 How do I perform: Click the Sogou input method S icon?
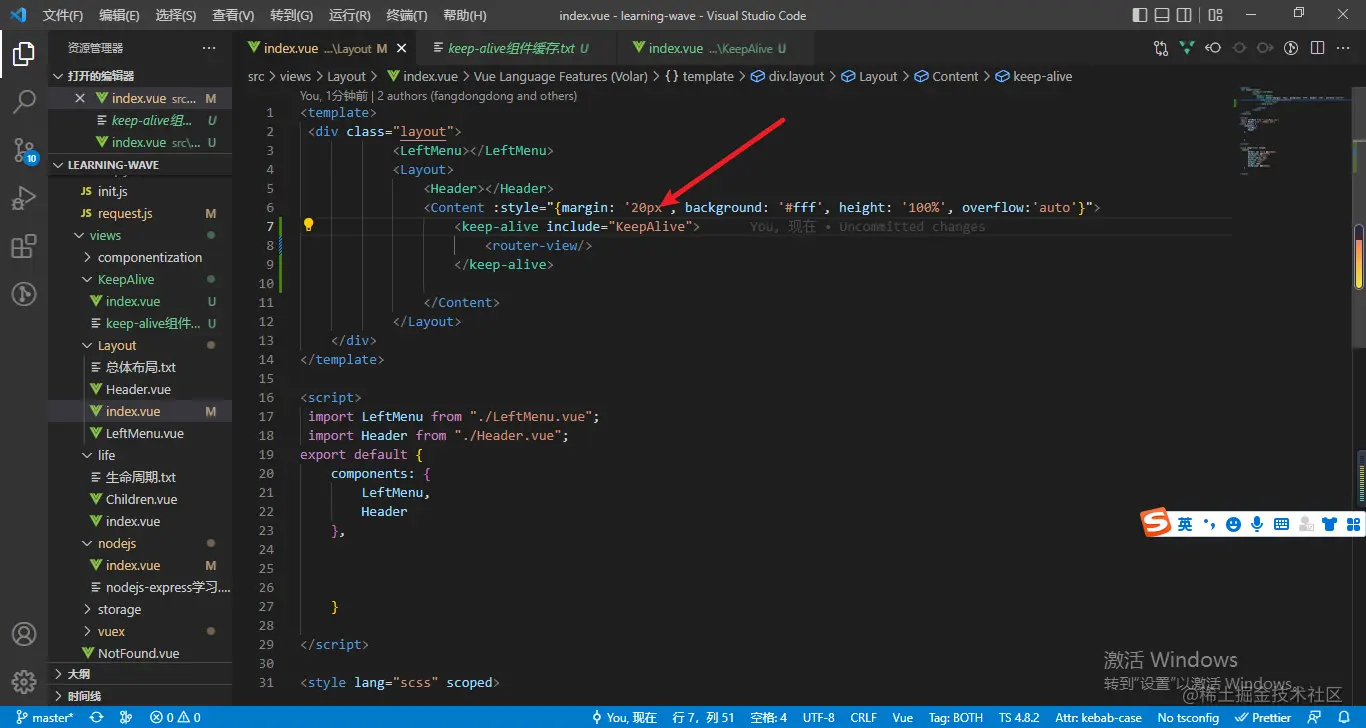pyautogui.click(x=1157, y=523)
